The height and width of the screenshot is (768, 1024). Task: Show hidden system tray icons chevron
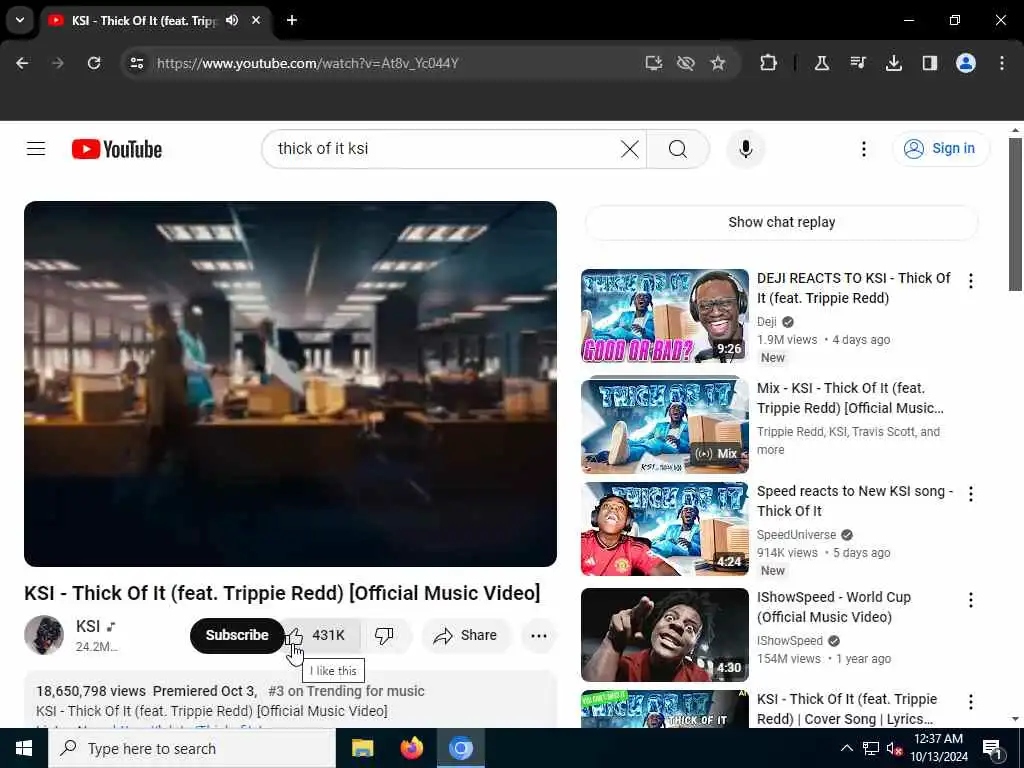point(846,748)
